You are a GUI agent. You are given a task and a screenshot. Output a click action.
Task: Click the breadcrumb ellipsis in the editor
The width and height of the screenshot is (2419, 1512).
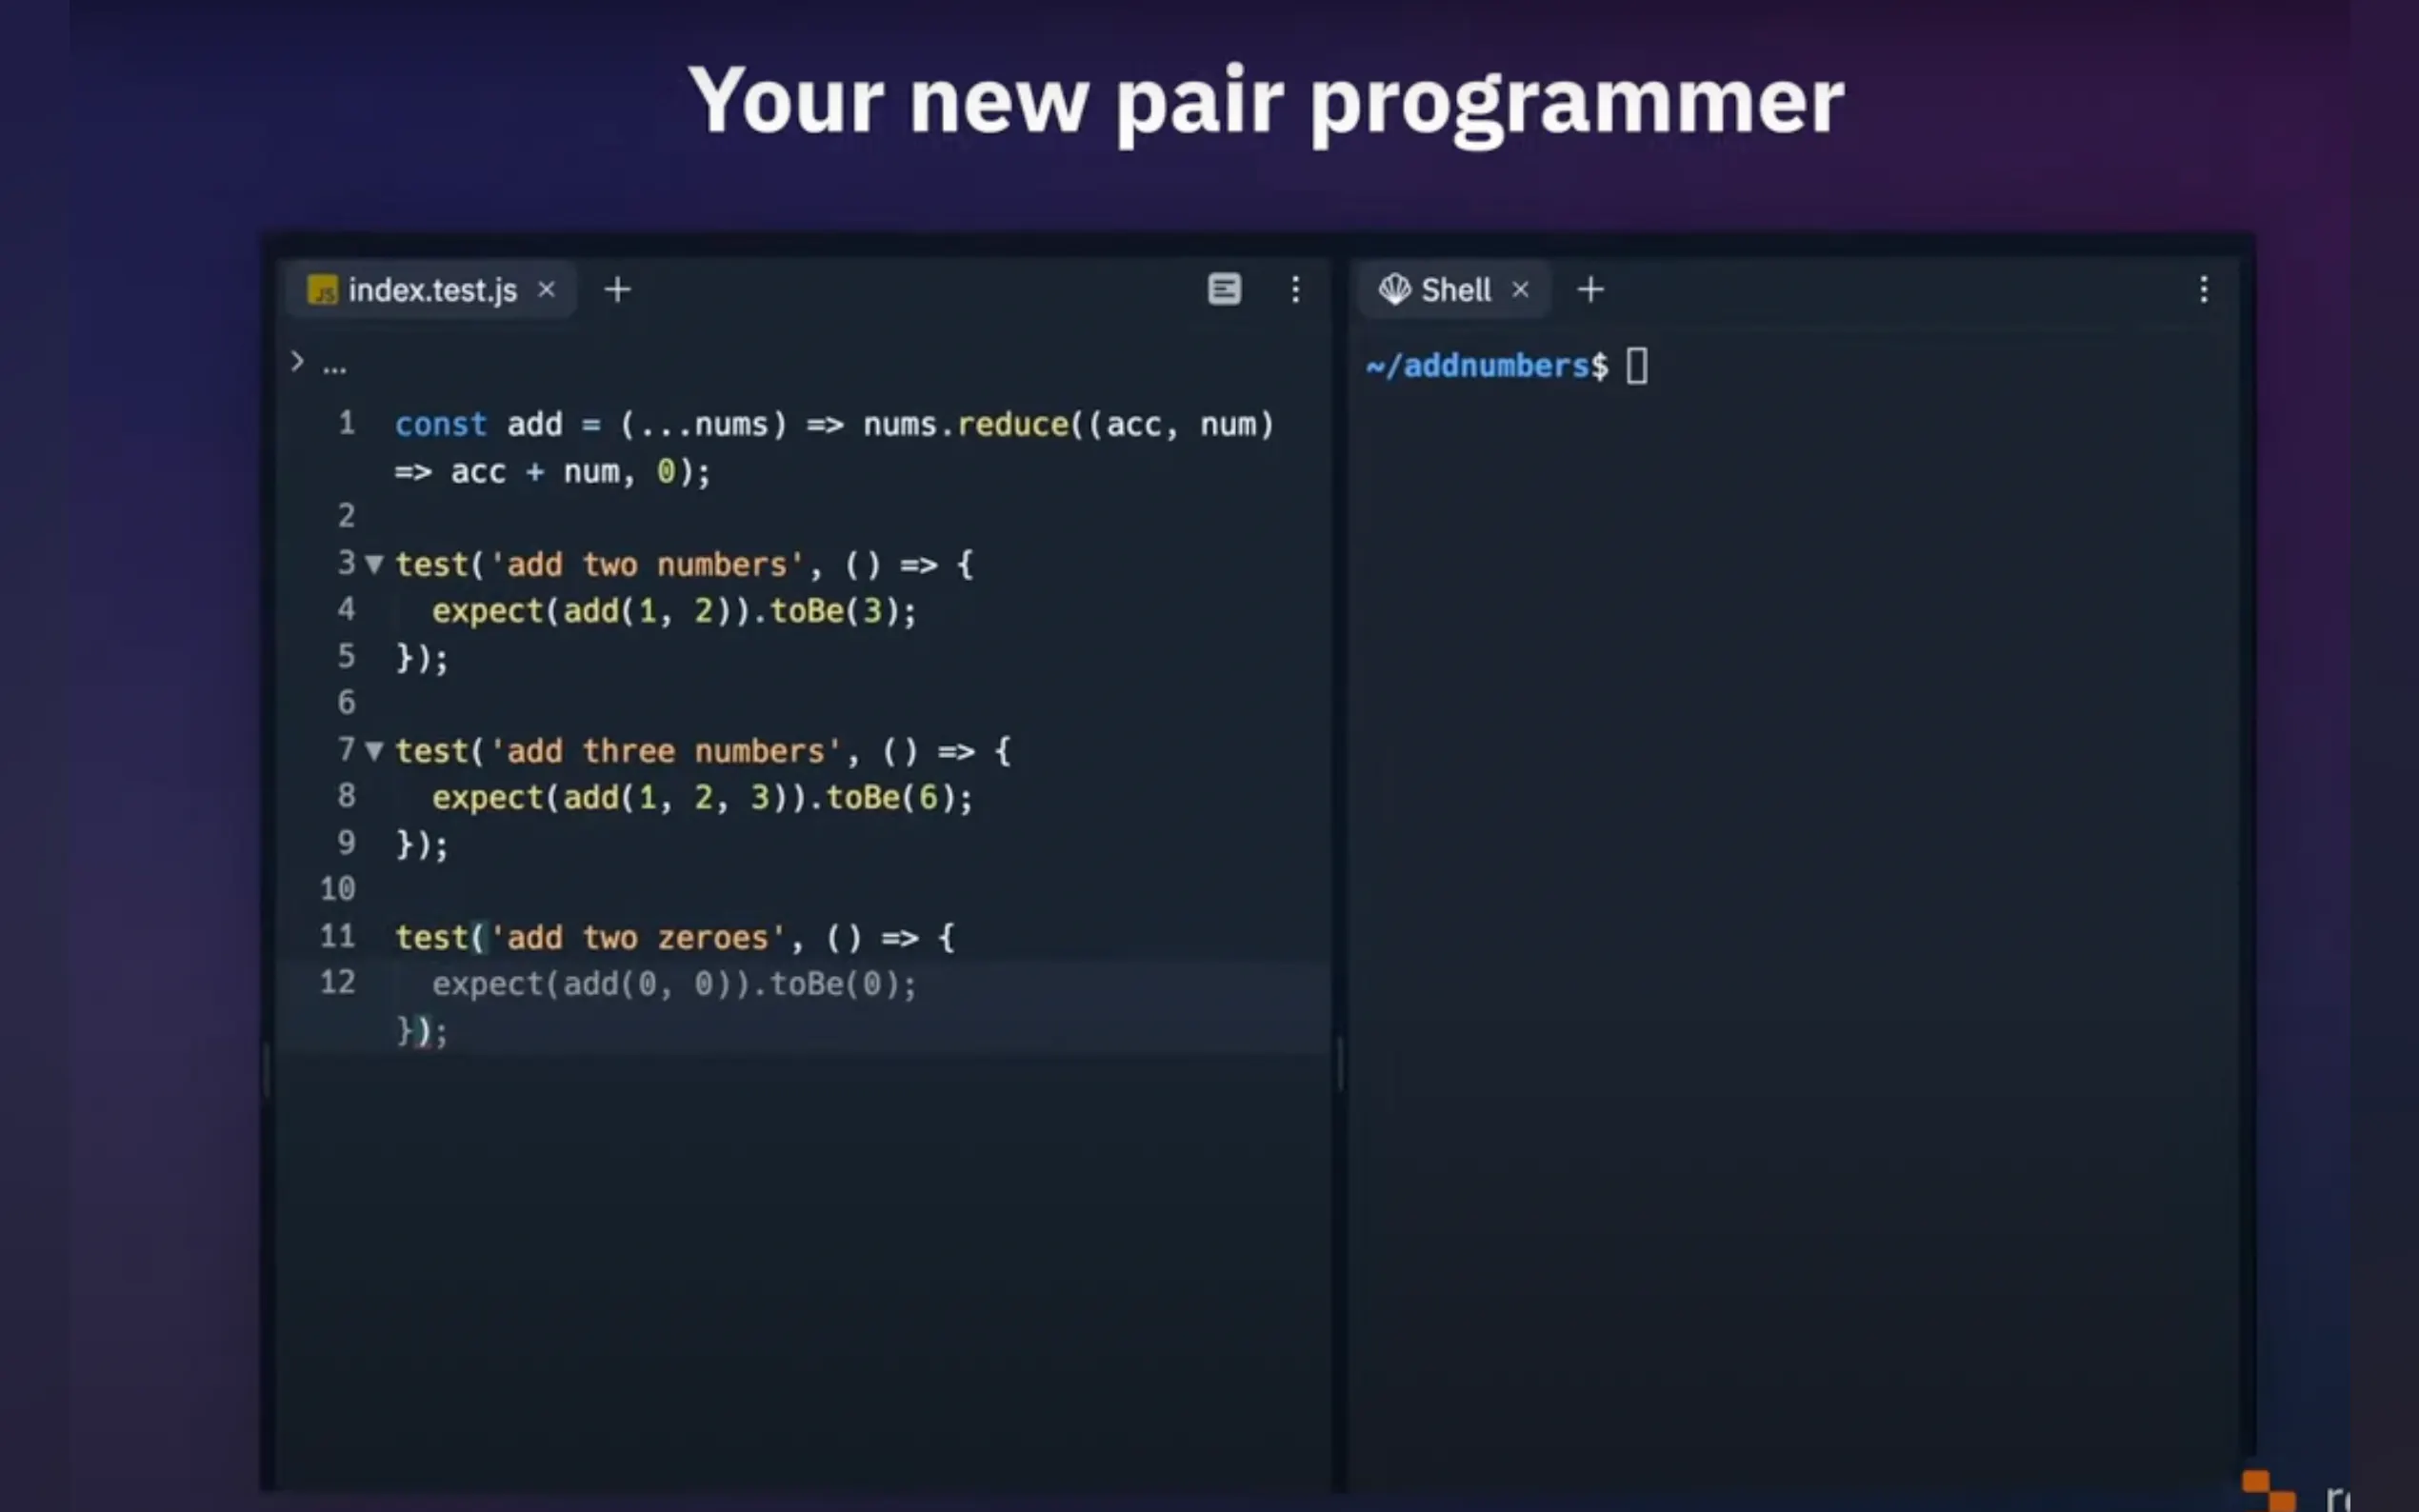(335, 367)
